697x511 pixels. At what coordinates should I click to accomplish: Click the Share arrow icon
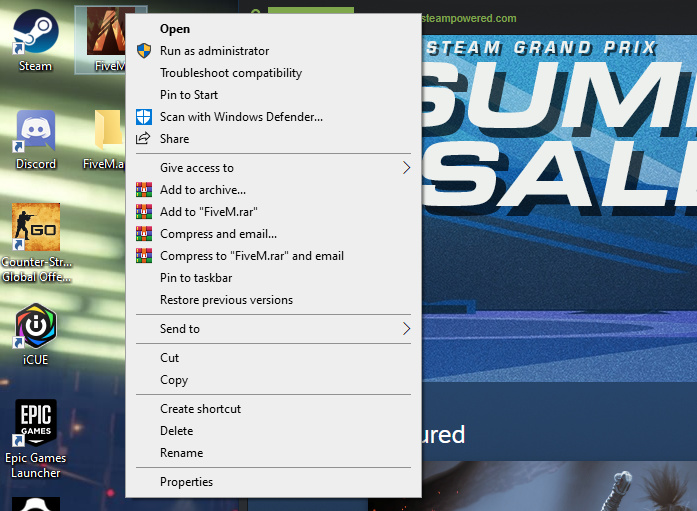[143, 139]
